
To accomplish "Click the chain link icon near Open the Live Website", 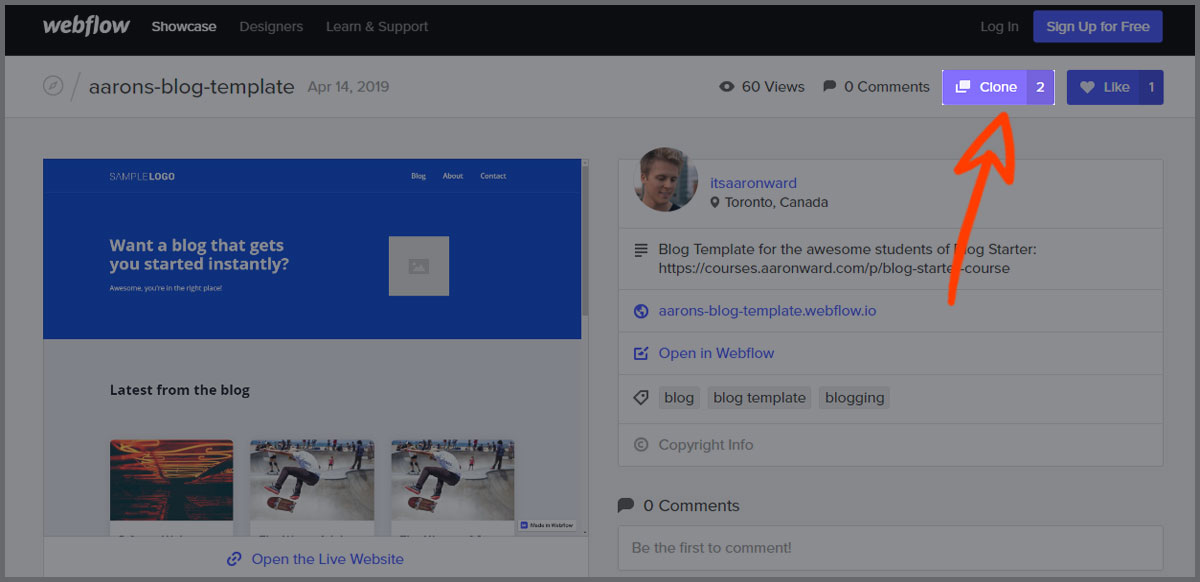I will [x=234, y=559].
